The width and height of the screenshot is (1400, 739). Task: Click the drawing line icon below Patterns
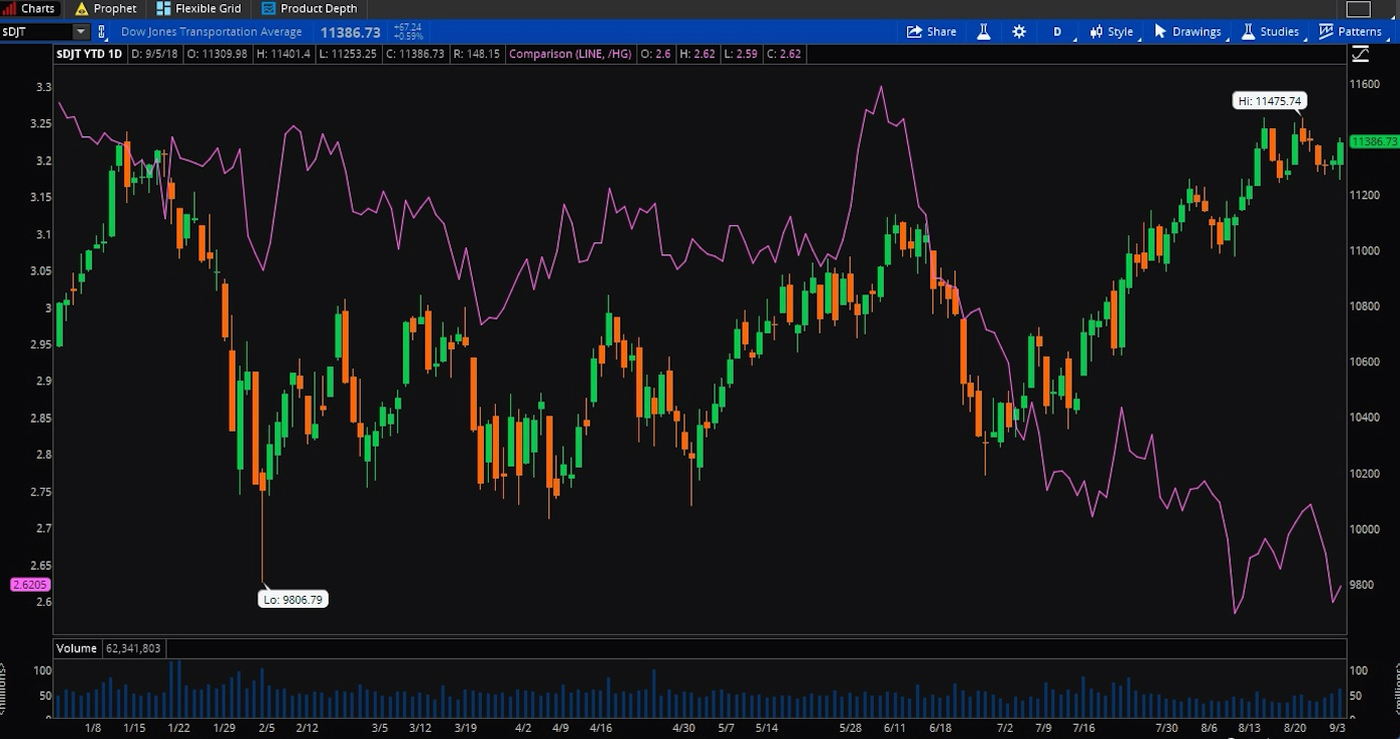click(x=1358, y=53)
